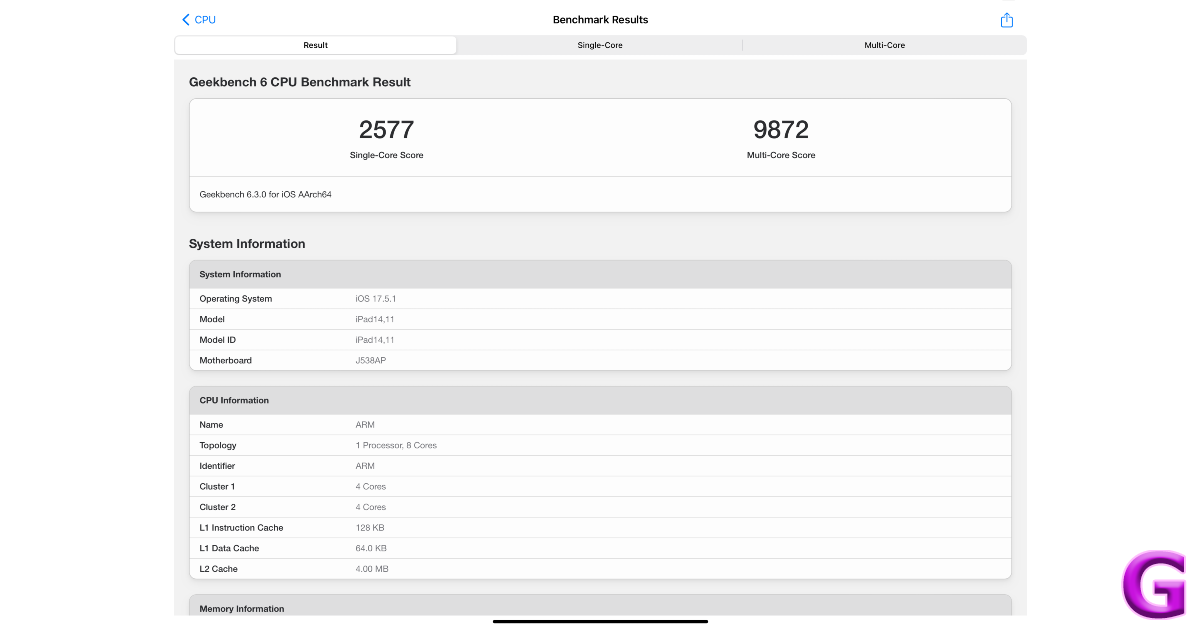Image resolution: width=1200 pixels, height=628 pixels.
Task: Click the 'L2 Cache' row label
Action: 219,569
